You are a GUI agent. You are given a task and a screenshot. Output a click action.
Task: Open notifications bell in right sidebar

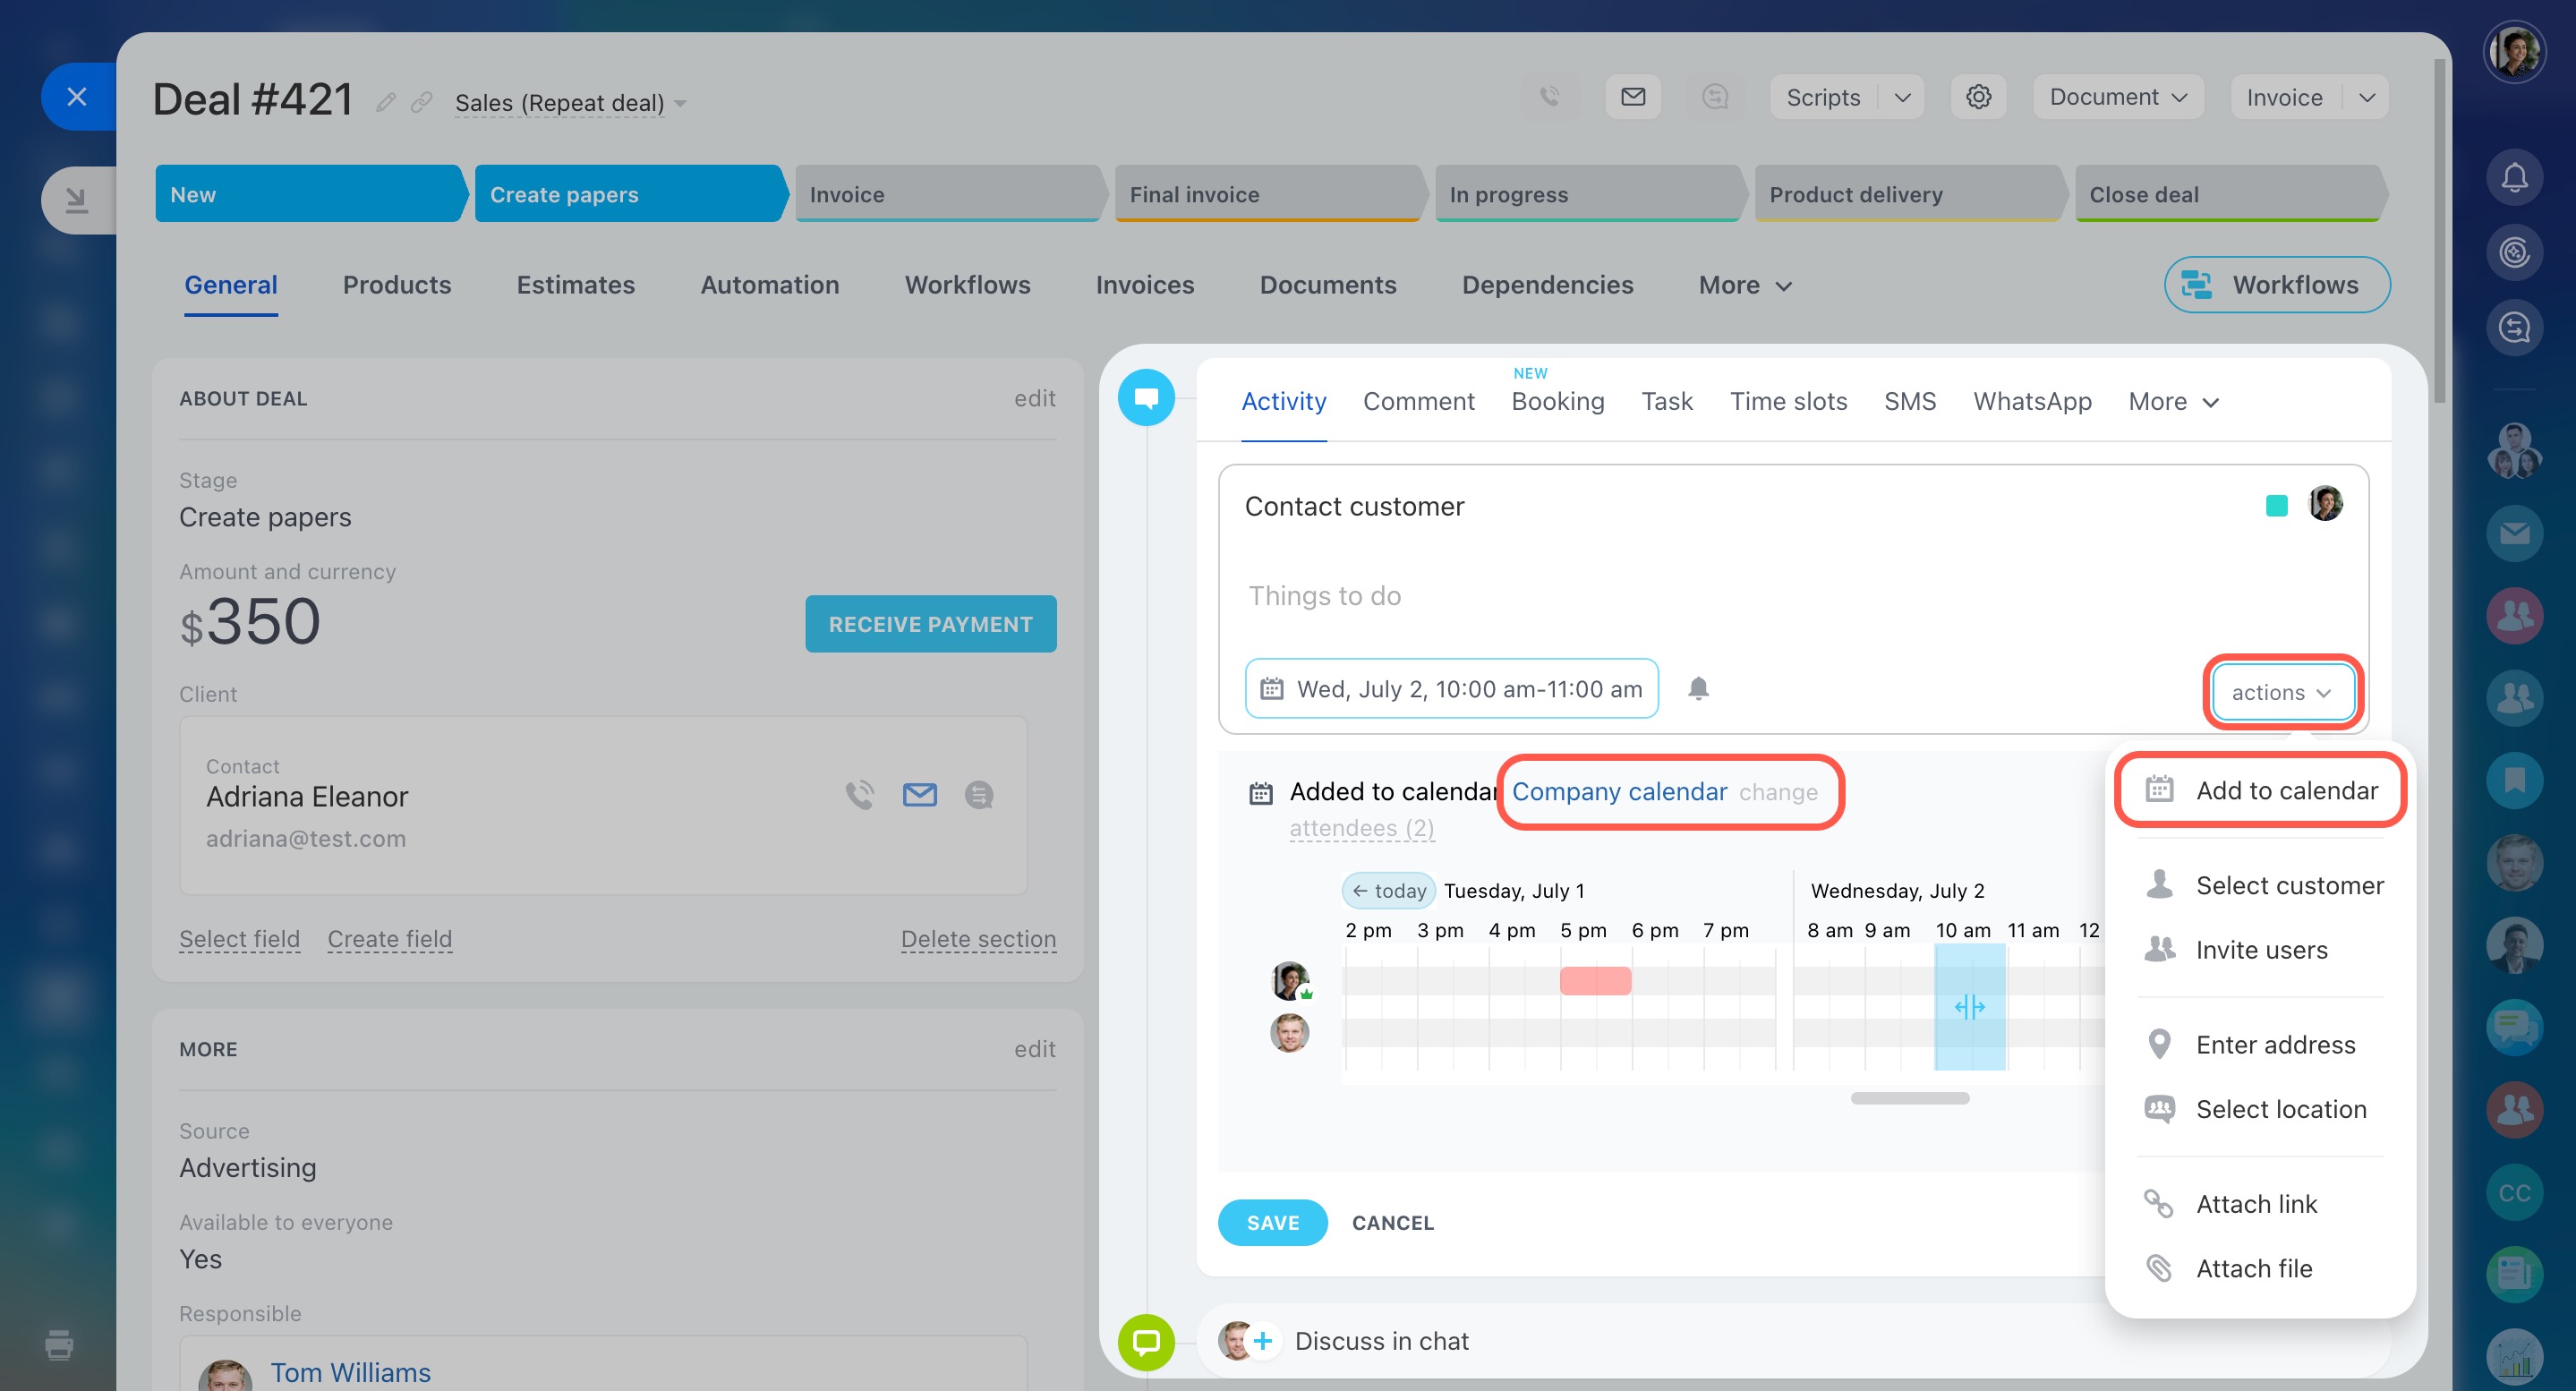(2514, 177)
